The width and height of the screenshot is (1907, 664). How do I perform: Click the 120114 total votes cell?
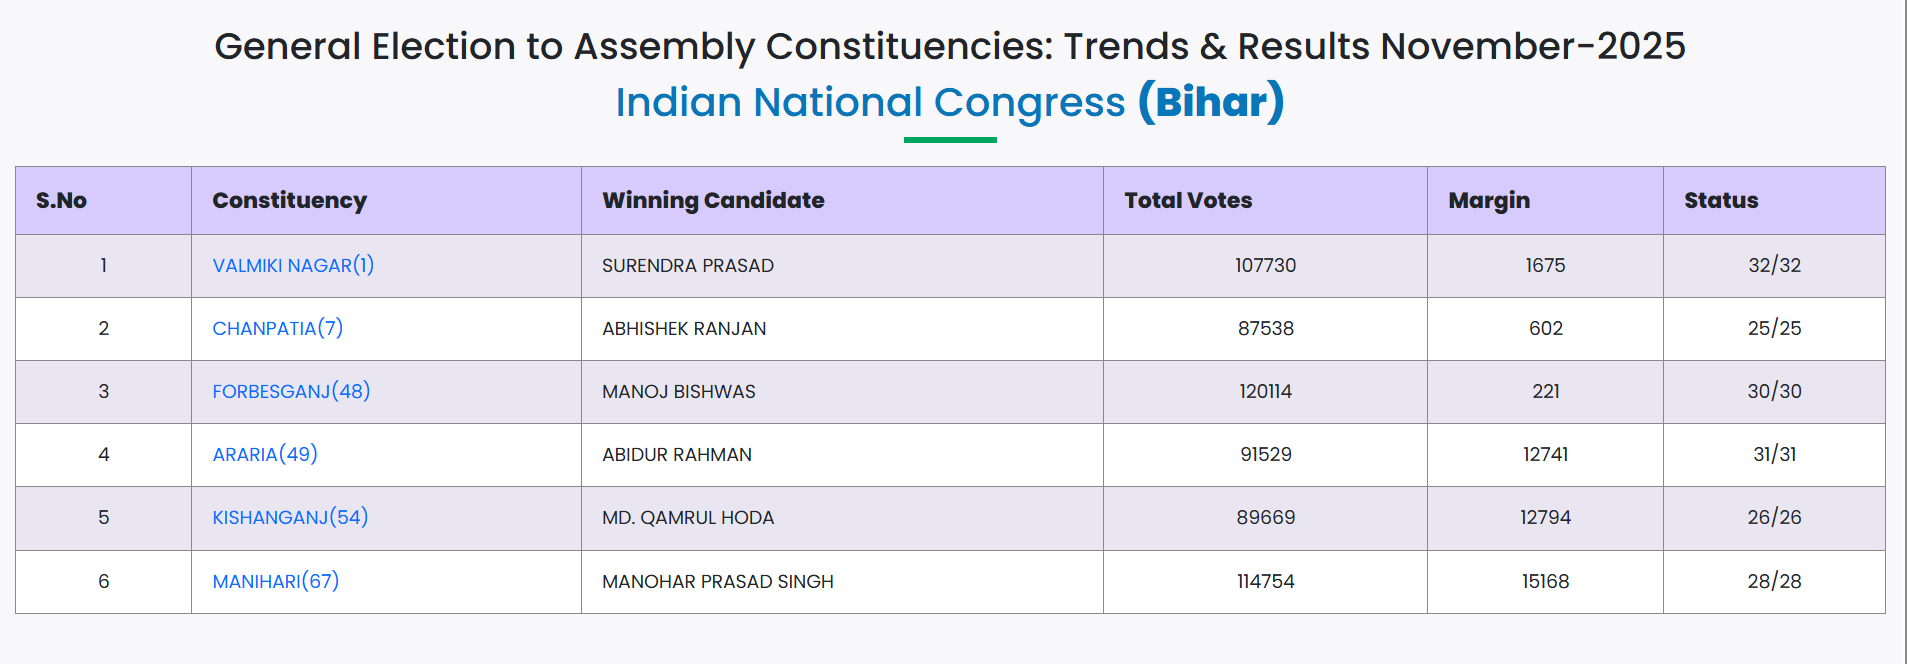point(1265,392)
